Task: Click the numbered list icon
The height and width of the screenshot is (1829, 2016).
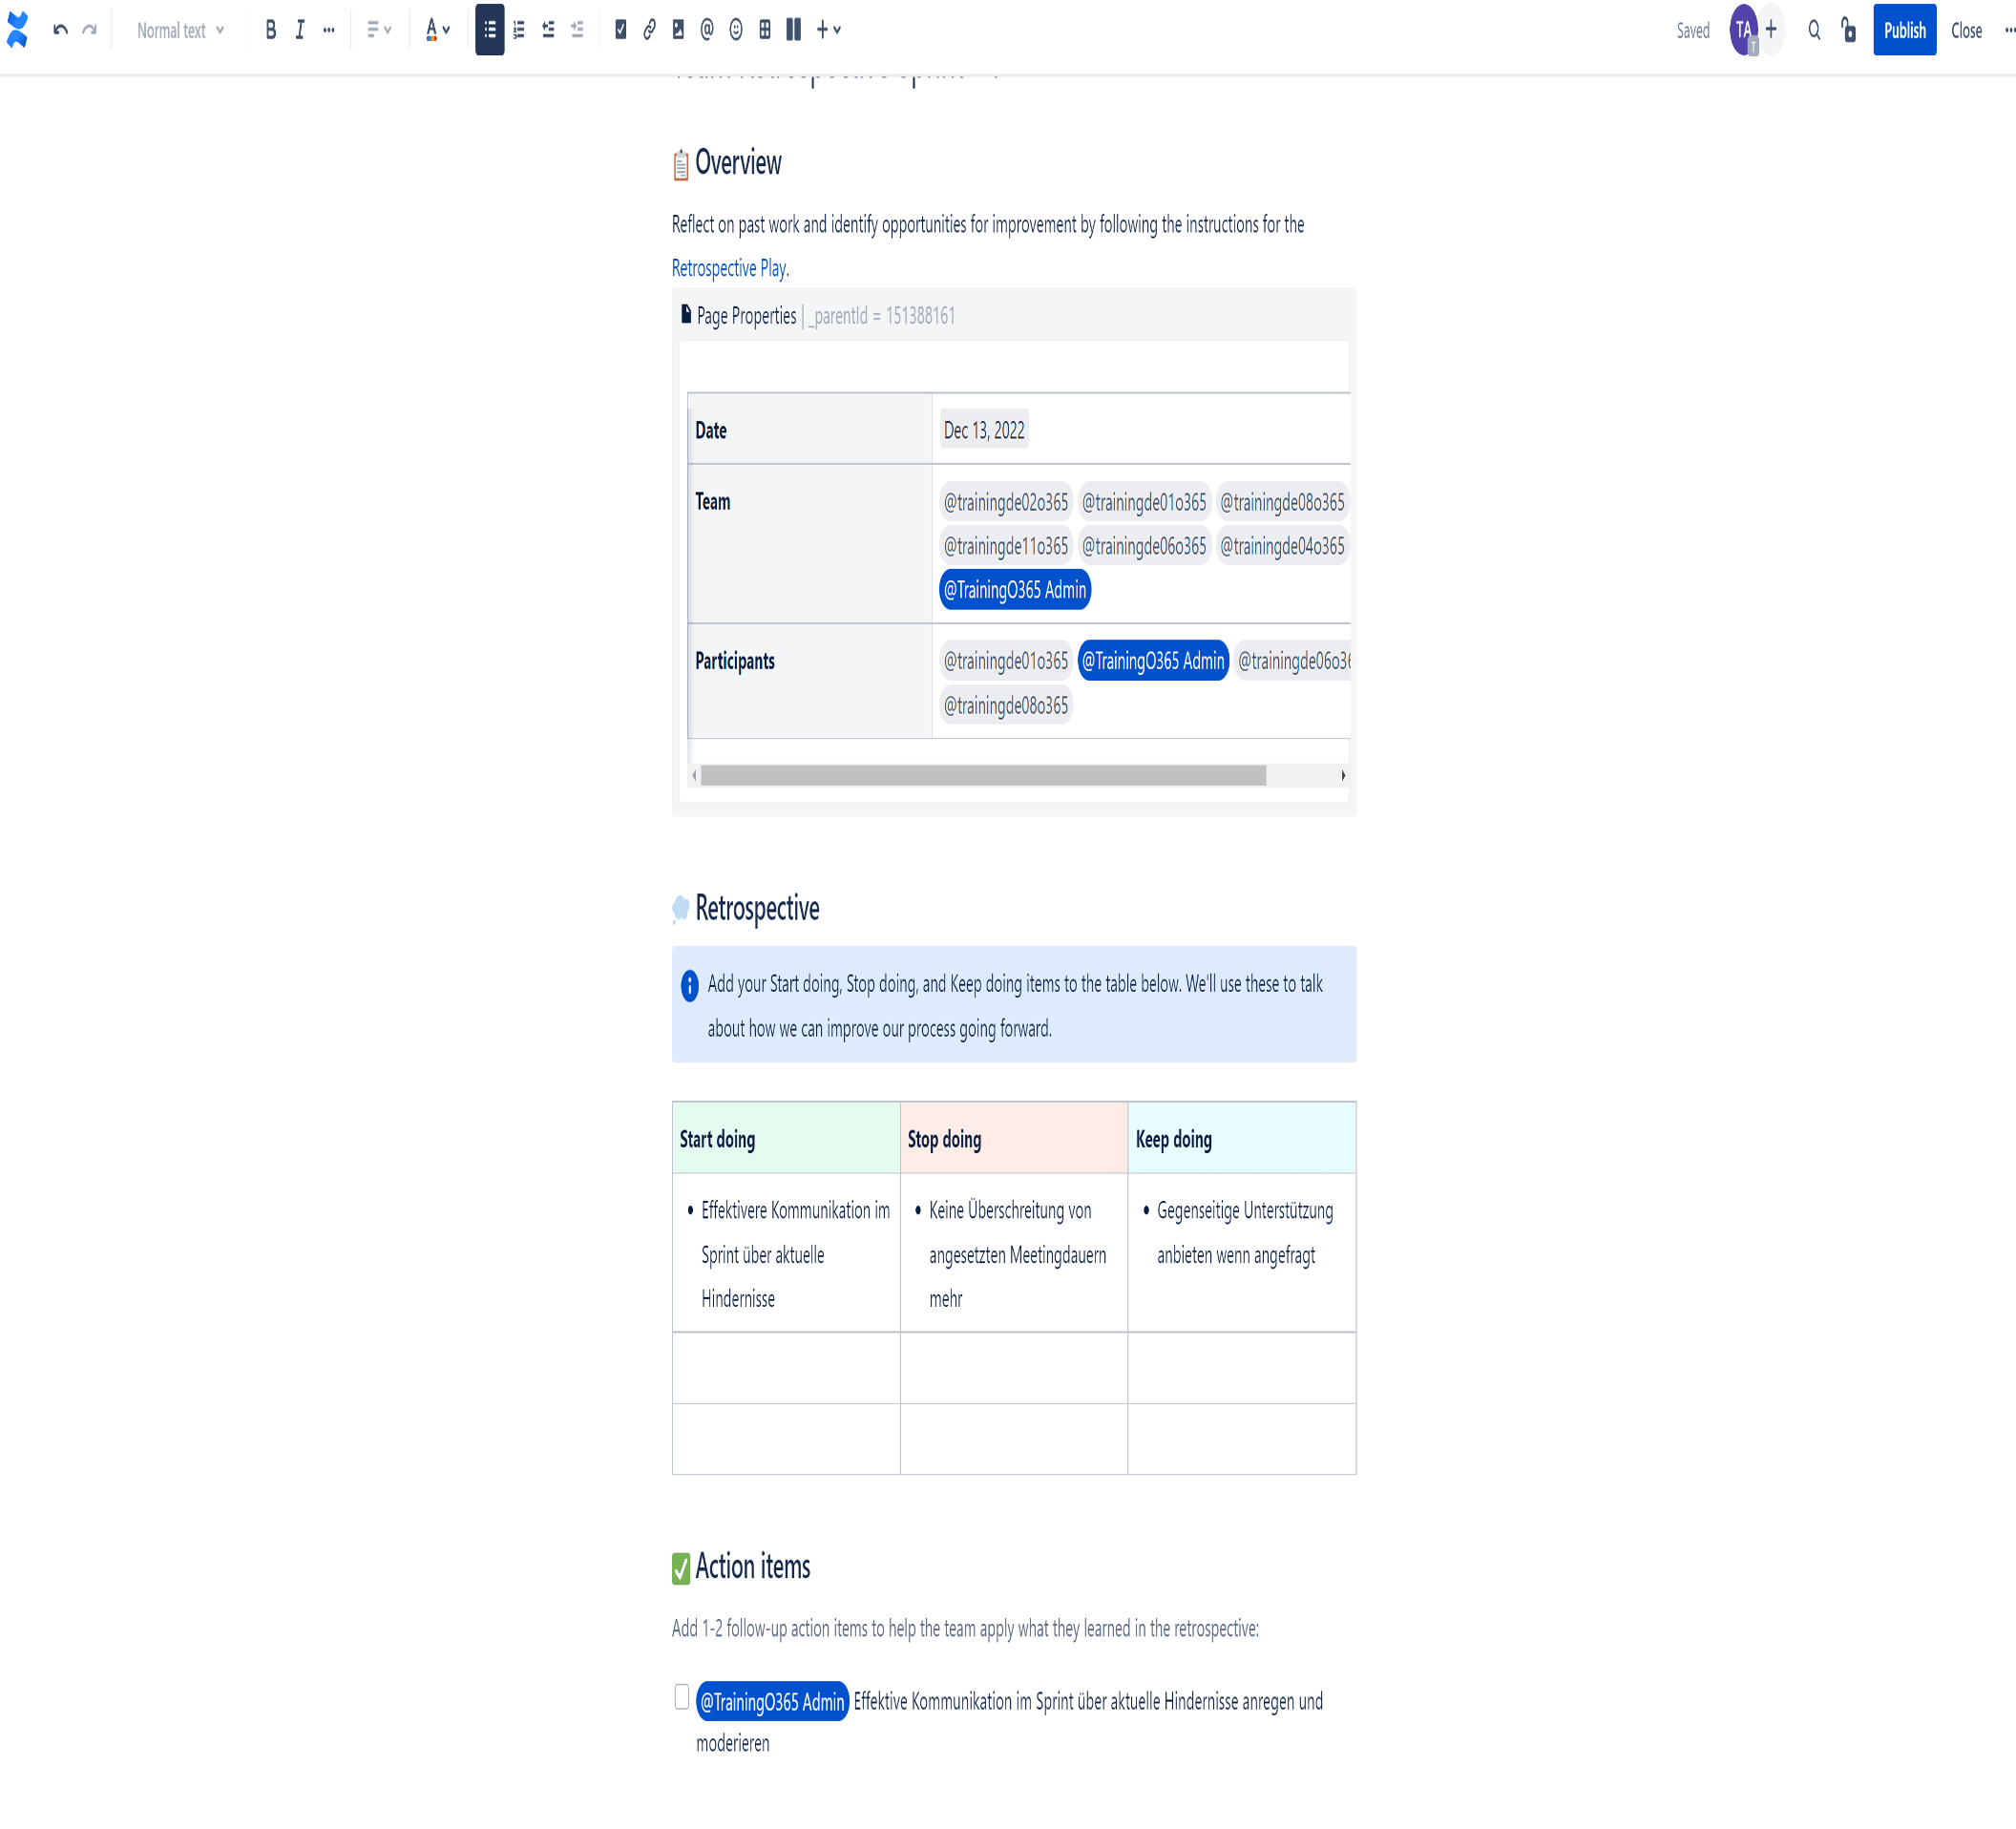Action: pos(518,30)
